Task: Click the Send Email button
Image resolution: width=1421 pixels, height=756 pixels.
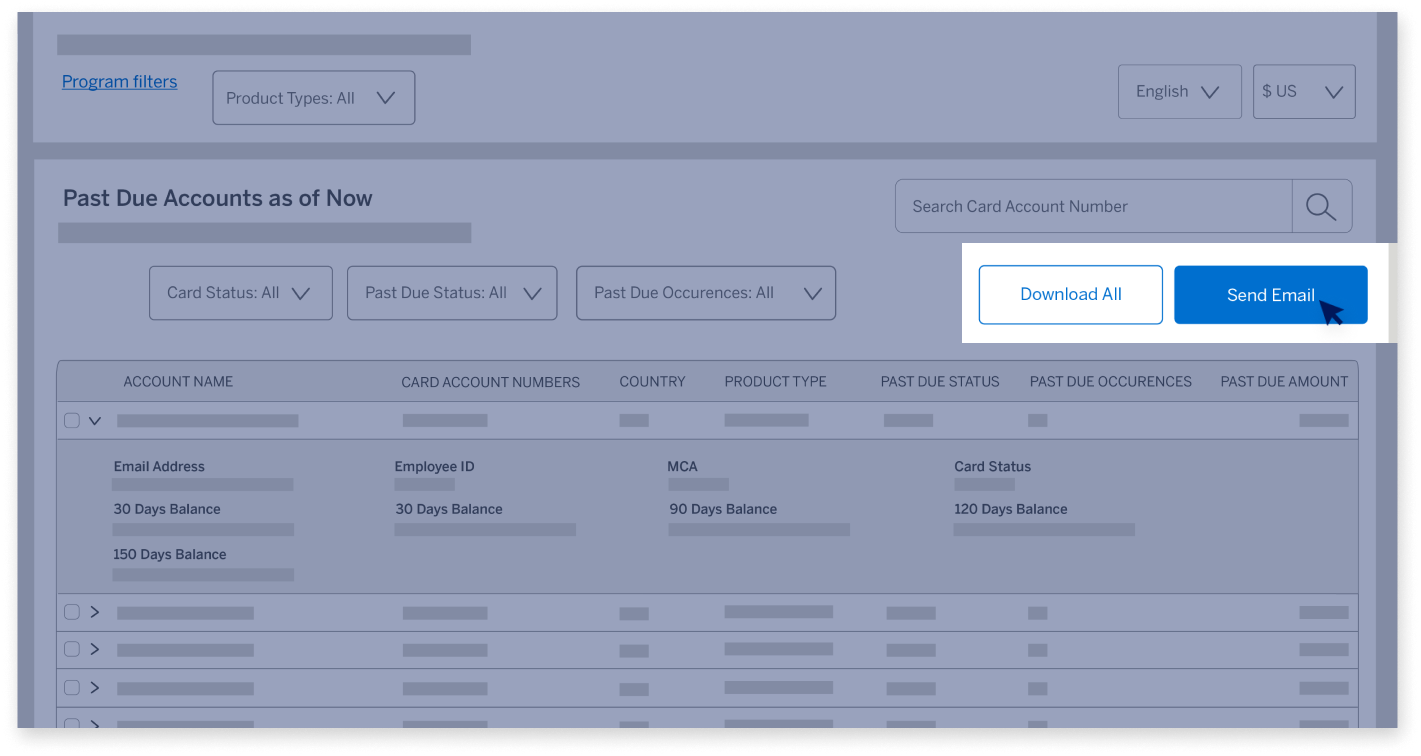Action: coord(1270,294)
